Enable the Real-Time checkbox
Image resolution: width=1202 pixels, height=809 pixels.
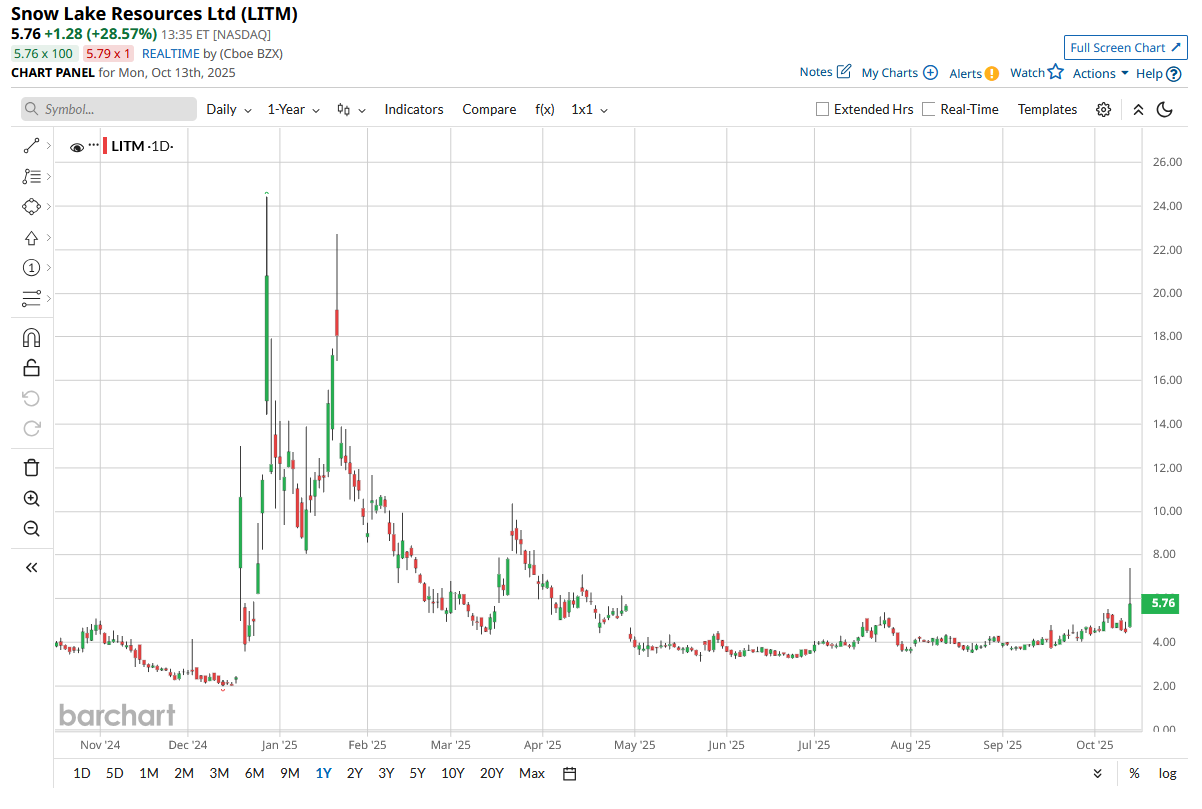(x=929, y=109)
